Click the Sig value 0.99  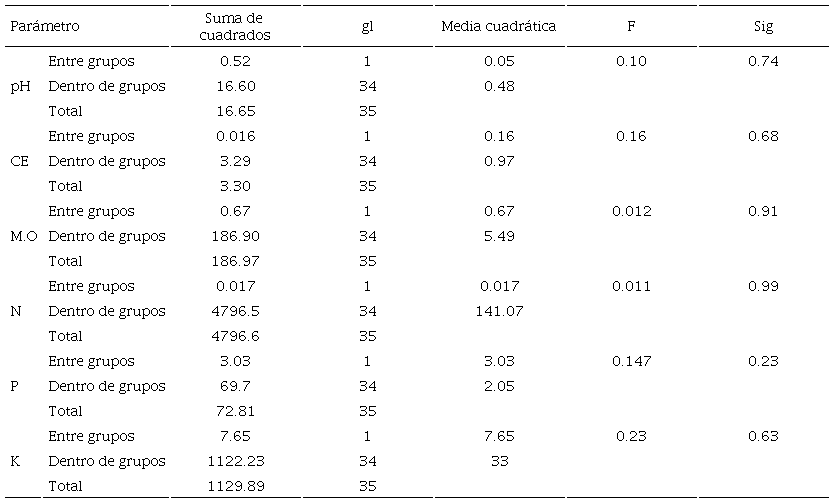point(763,286)
